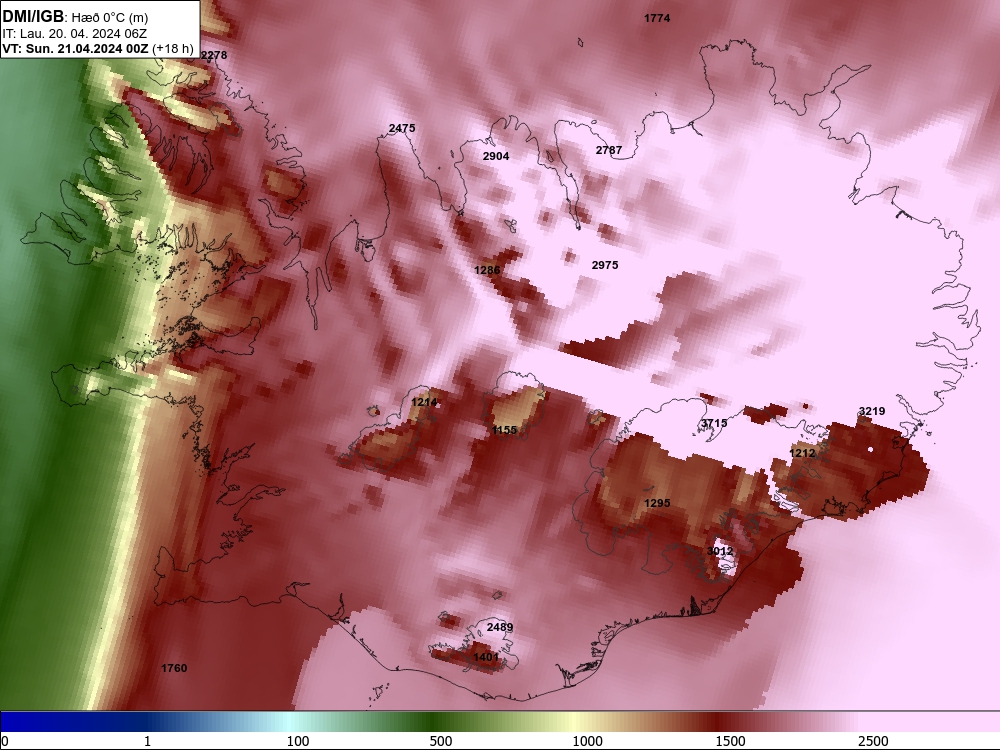Click the 2787 height value
The width and height of the screenshot is (1000, 750).
[608, 151]
